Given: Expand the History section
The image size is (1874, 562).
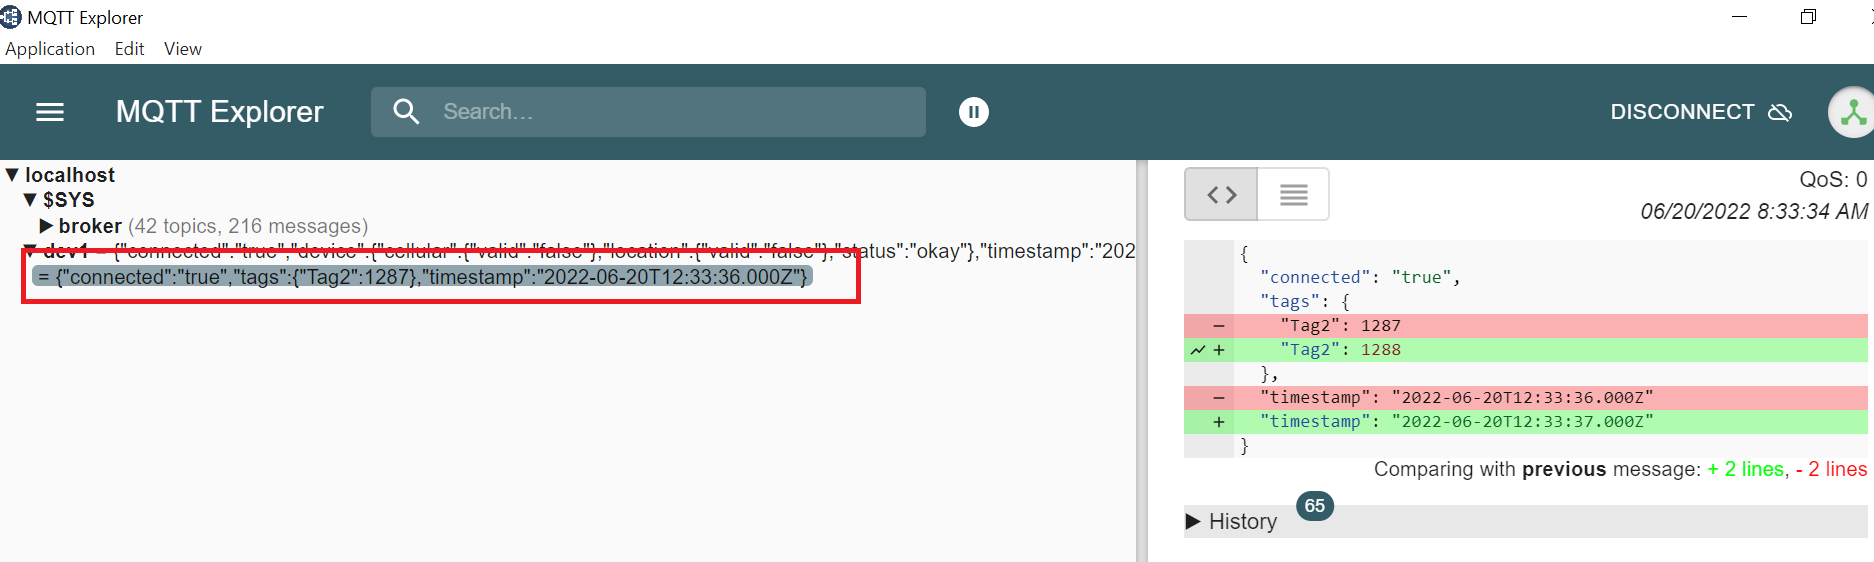Looking at the screenshot, I should (1193, 521).
